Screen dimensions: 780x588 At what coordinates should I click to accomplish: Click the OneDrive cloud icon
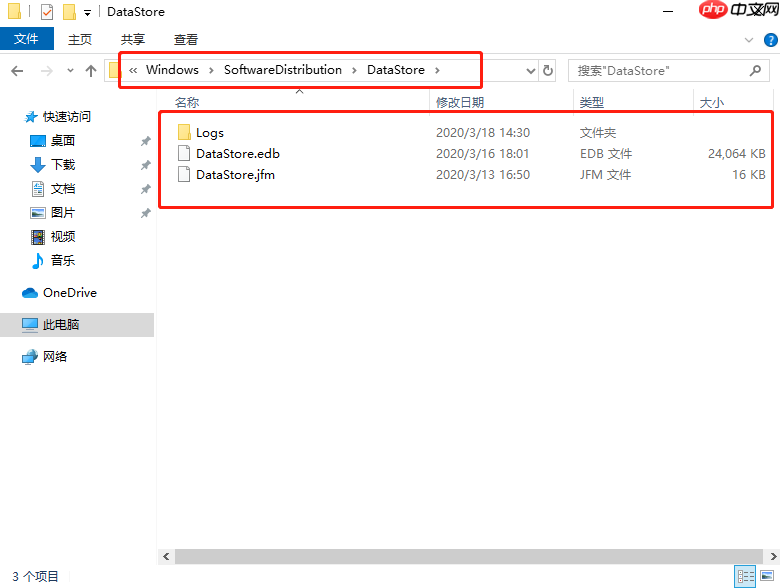pos(30,293)
